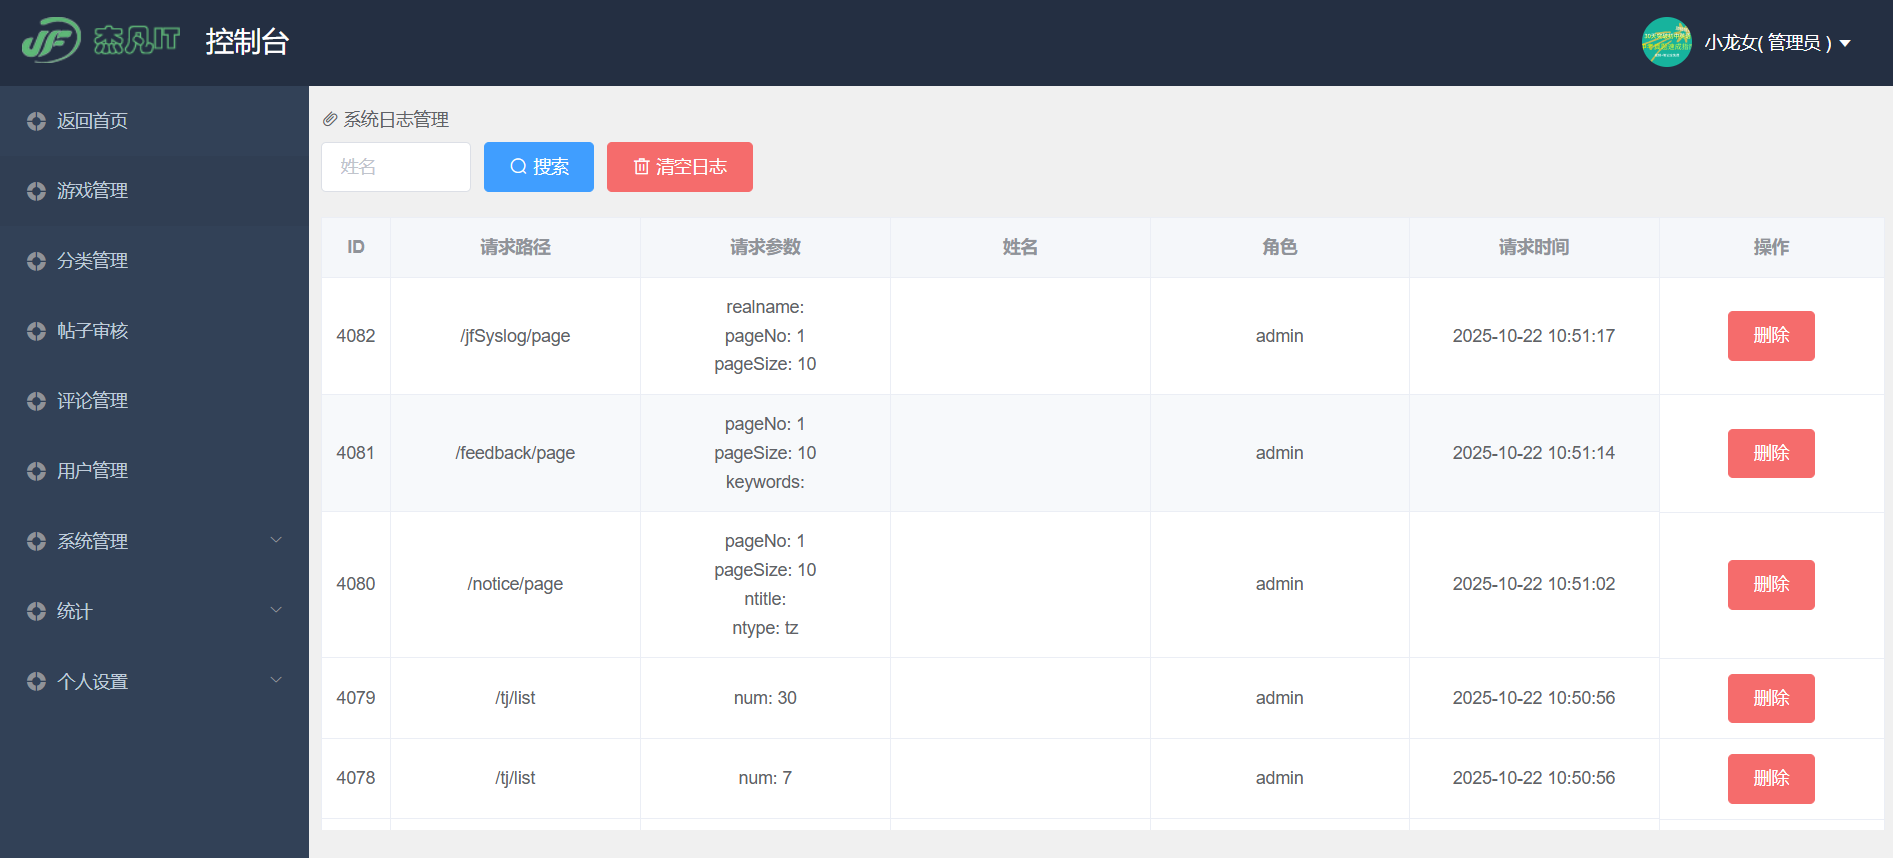Click the blue 搜索 button
Viewport: 1893px width, 858px height.
click(x=539, y=167)
